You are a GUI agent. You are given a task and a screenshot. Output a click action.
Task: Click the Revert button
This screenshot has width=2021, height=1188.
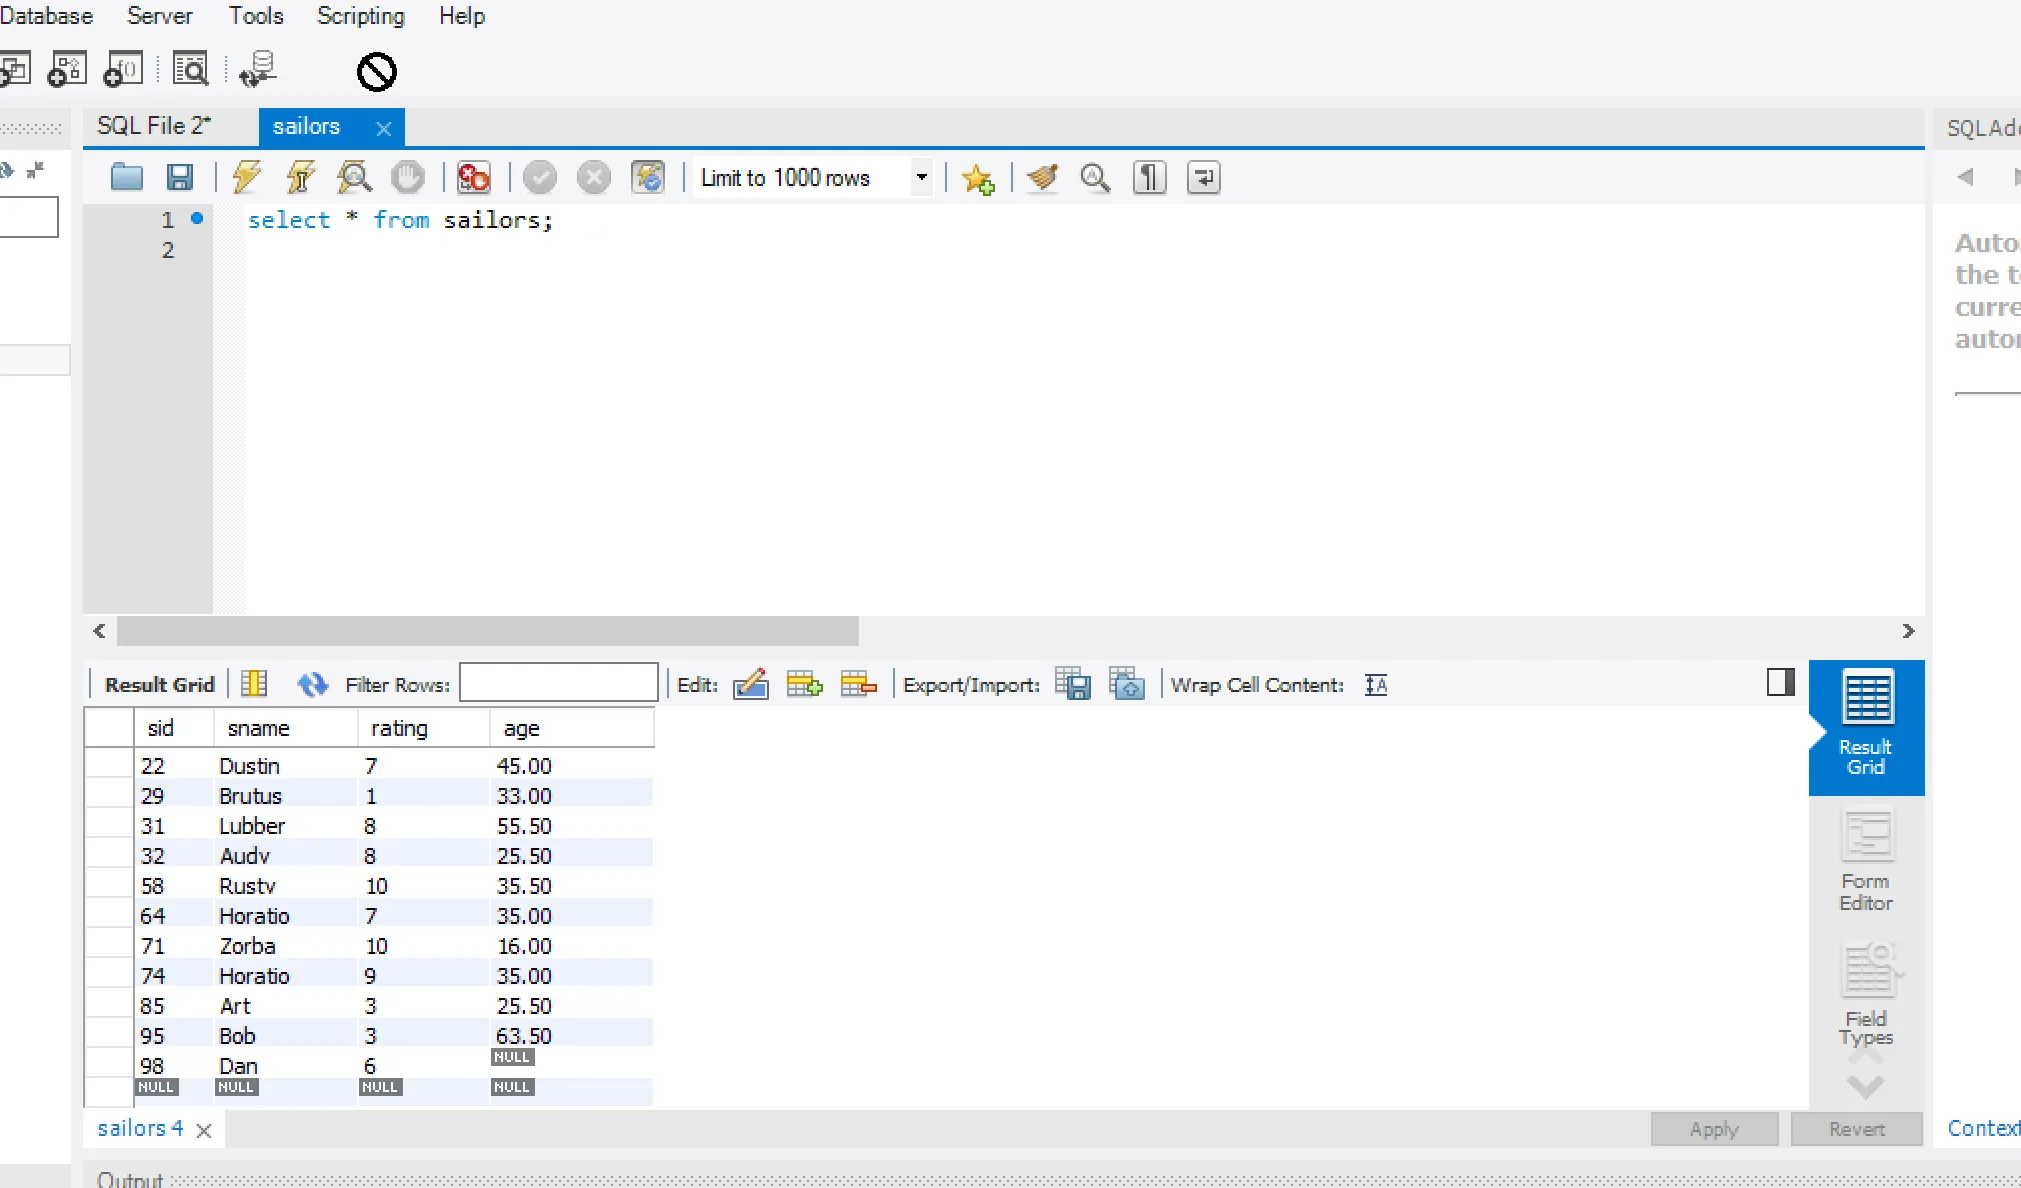pos(1856,1129)
